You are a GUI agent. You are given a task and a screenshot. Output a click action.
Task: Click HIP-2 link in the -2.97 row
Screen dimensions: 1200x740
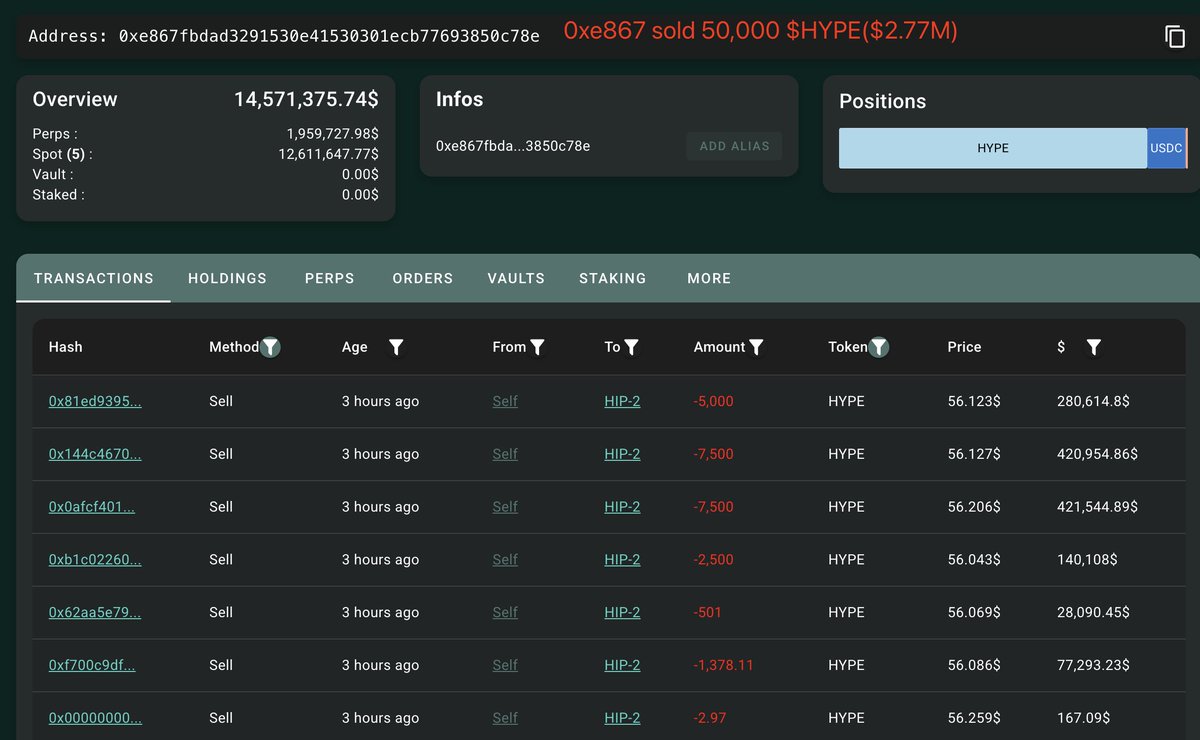pyautogui.click(x=622, y=718)
